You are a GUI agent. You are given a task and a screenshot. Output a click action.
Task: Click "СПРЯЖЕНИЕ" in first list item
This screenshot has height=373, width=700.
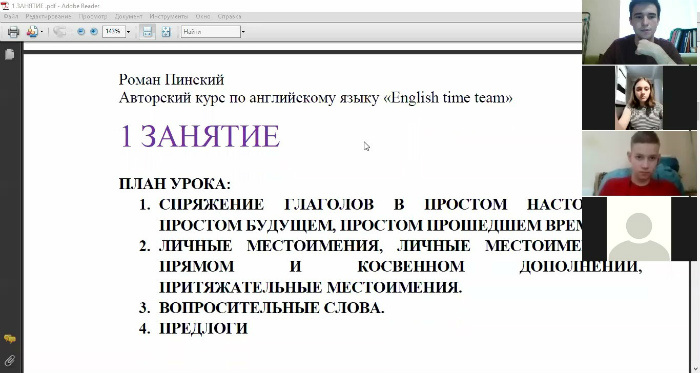211,204
